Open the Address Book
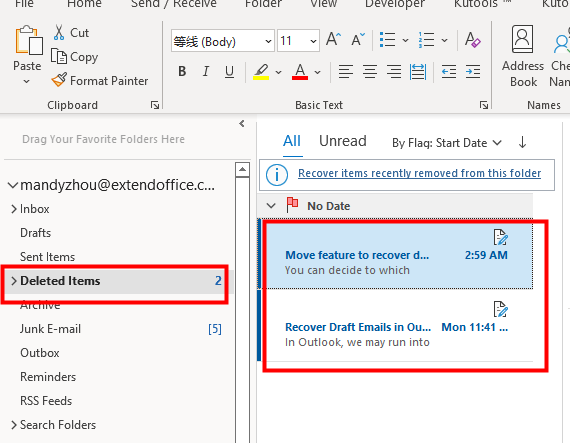Image resolution: width=570 pixels, height=443 pixels. (523, 56)
